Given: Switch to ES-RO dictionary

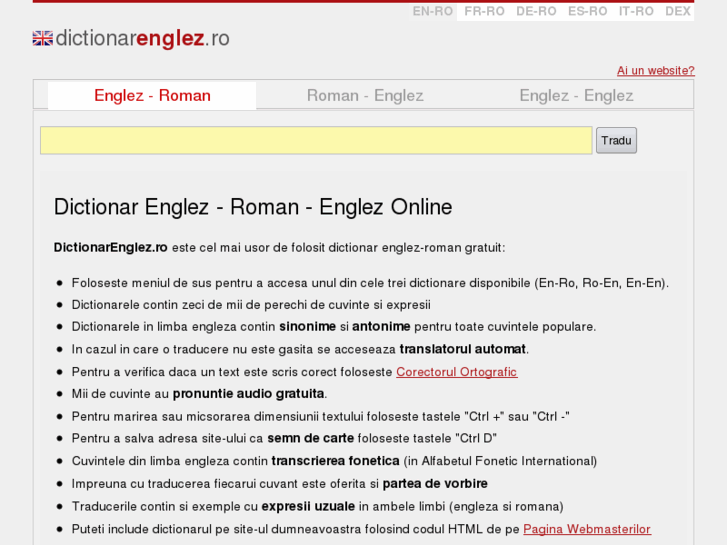Looking at the screenshot, I should [587, 11].
